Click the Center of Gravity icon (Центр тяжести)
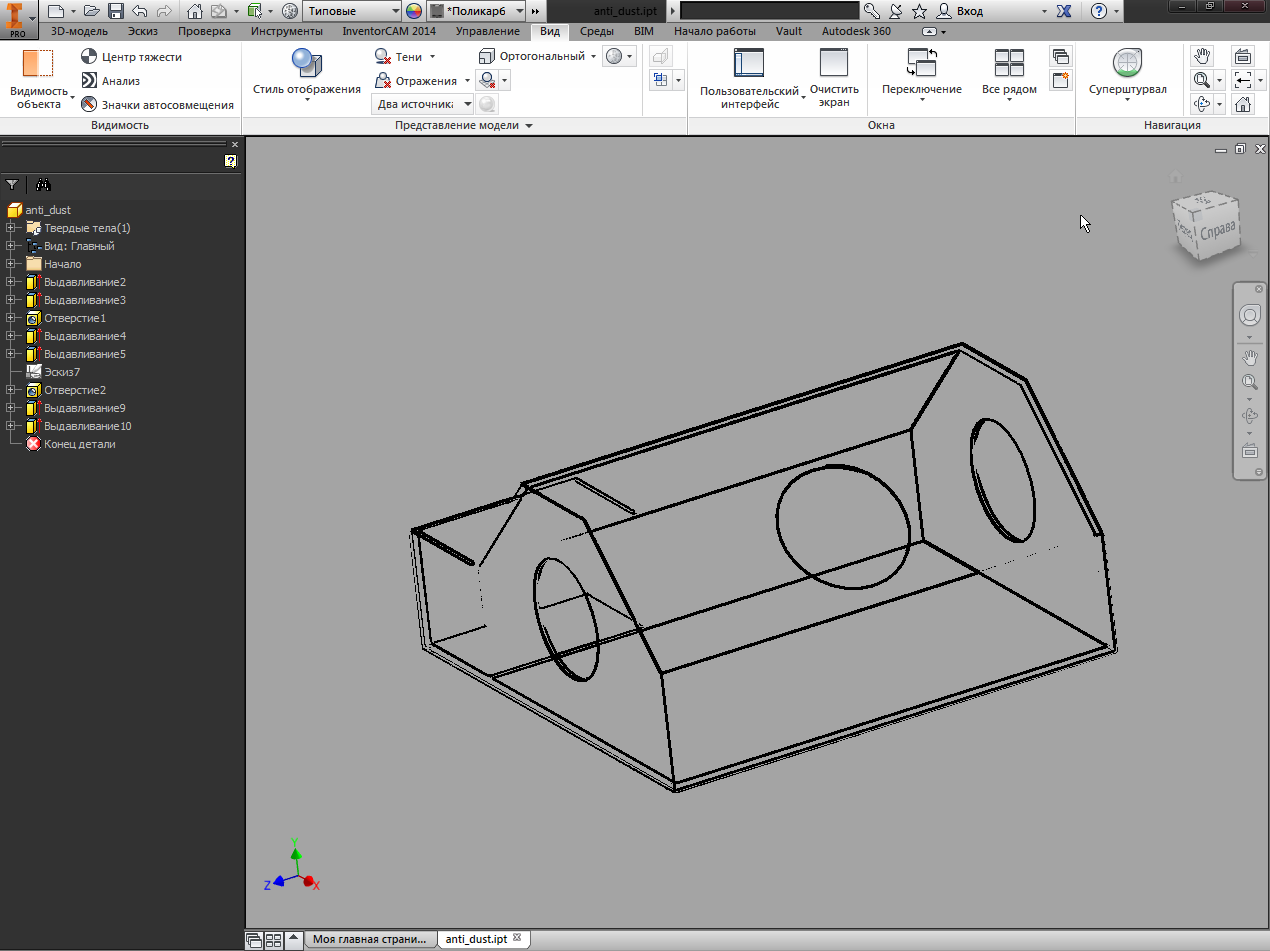This screenshot has width=1270, height=951. tap(89, 57)
